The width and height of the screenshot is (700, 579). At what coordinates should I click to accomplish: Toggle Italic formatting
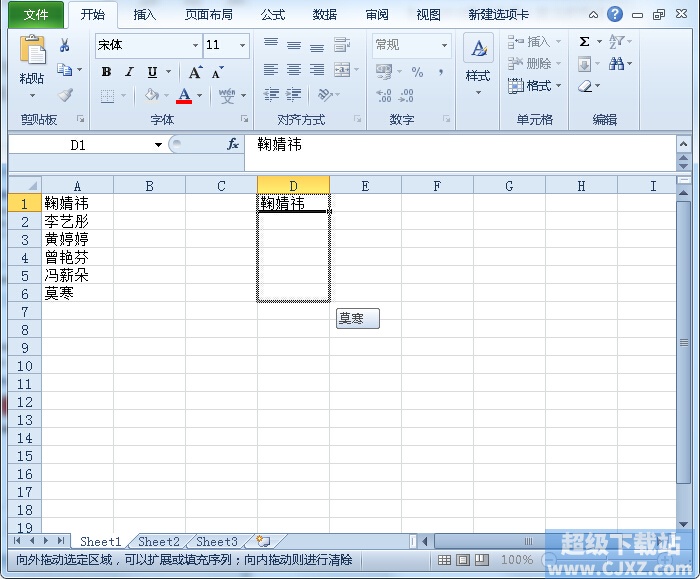coord(129,72)
